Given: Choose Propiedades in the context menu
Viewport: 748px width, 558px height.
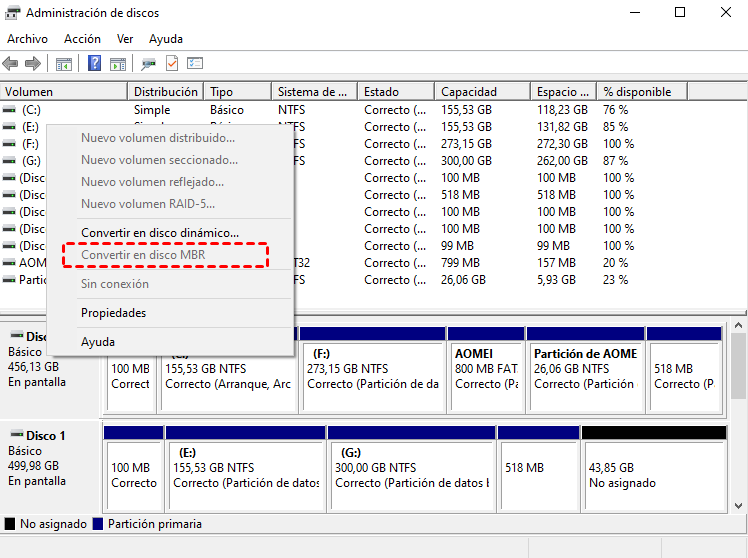Looking at the screenshot, I should (x=113, y=313).
